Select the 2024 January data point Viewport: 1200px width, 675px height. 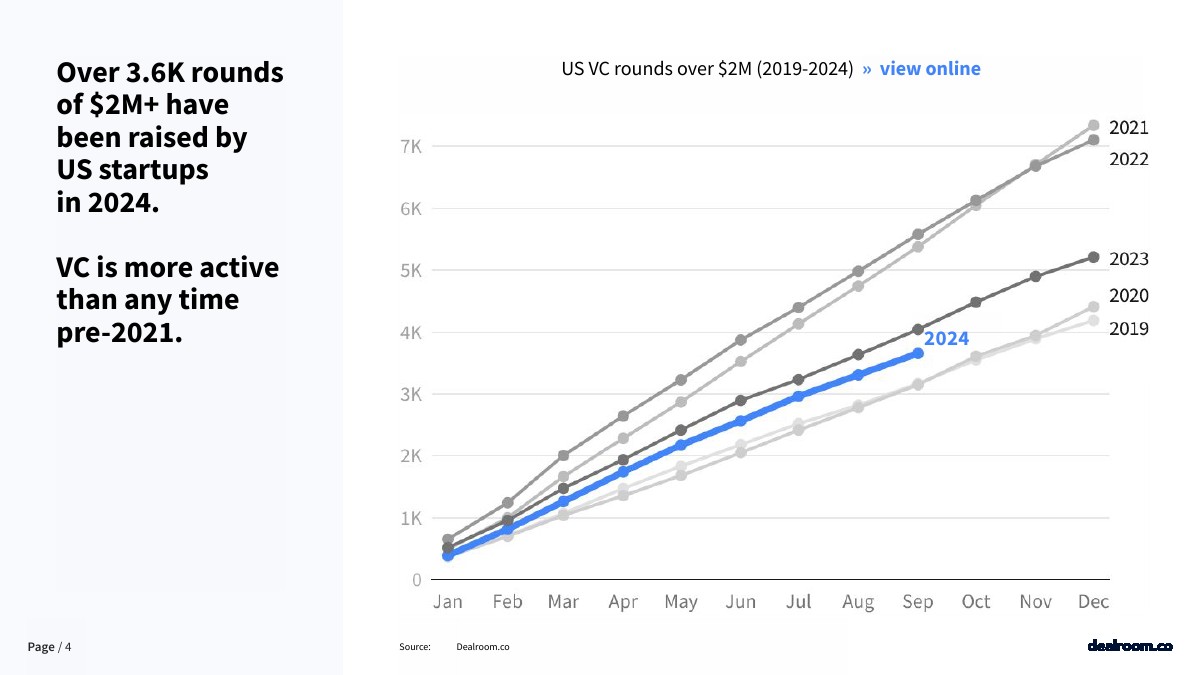448,555
